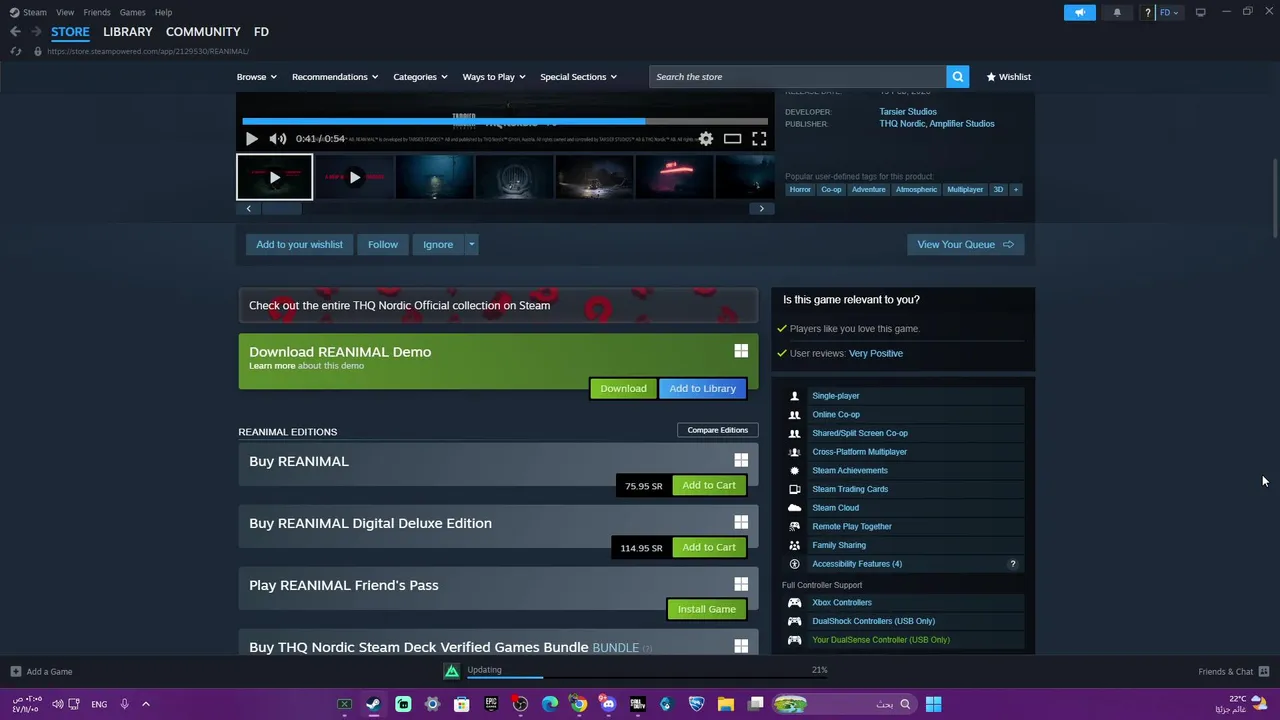Open the View menu
This screenshot has height=720, width=1280.
point(65,12)
